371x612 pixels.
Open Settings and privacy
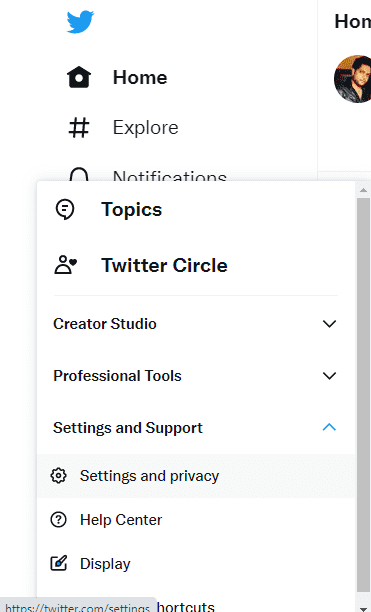pos(196,476)
